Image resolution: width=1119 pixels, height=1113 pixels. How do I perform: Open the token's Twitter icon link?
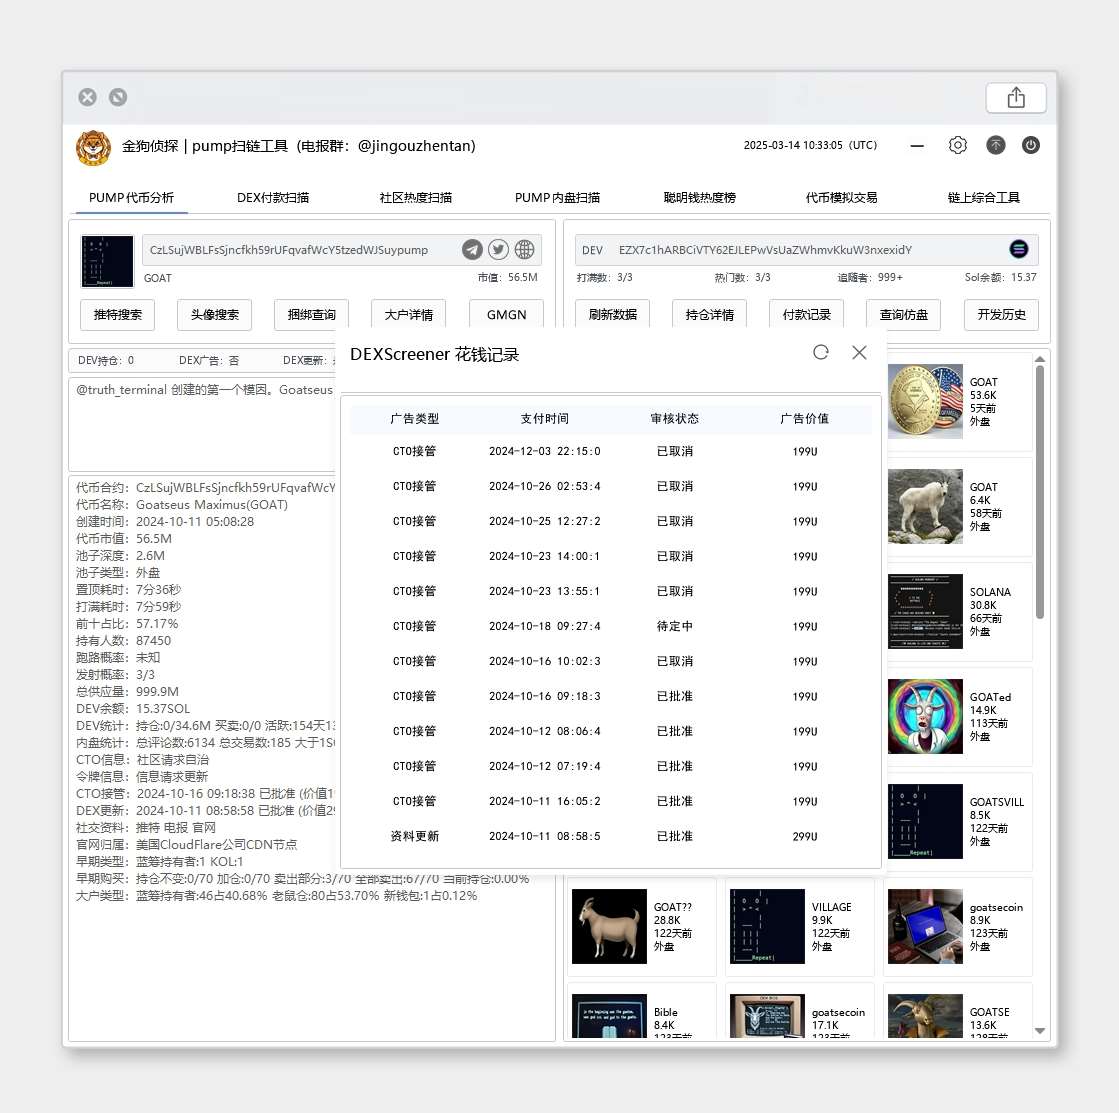[x=498, y=250]
